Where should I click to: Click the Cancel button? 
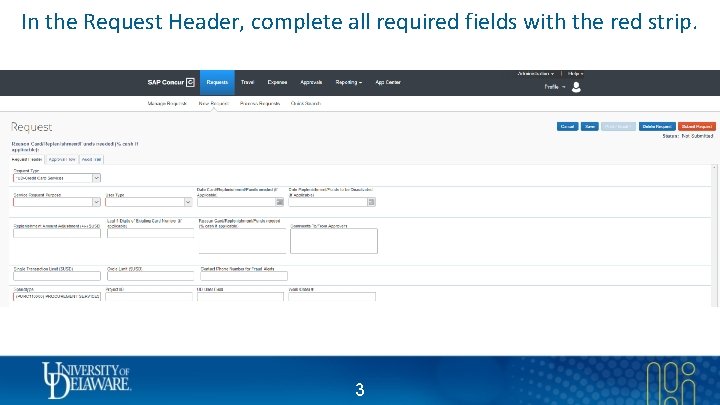pyautogui.click(x=568, y=126)
